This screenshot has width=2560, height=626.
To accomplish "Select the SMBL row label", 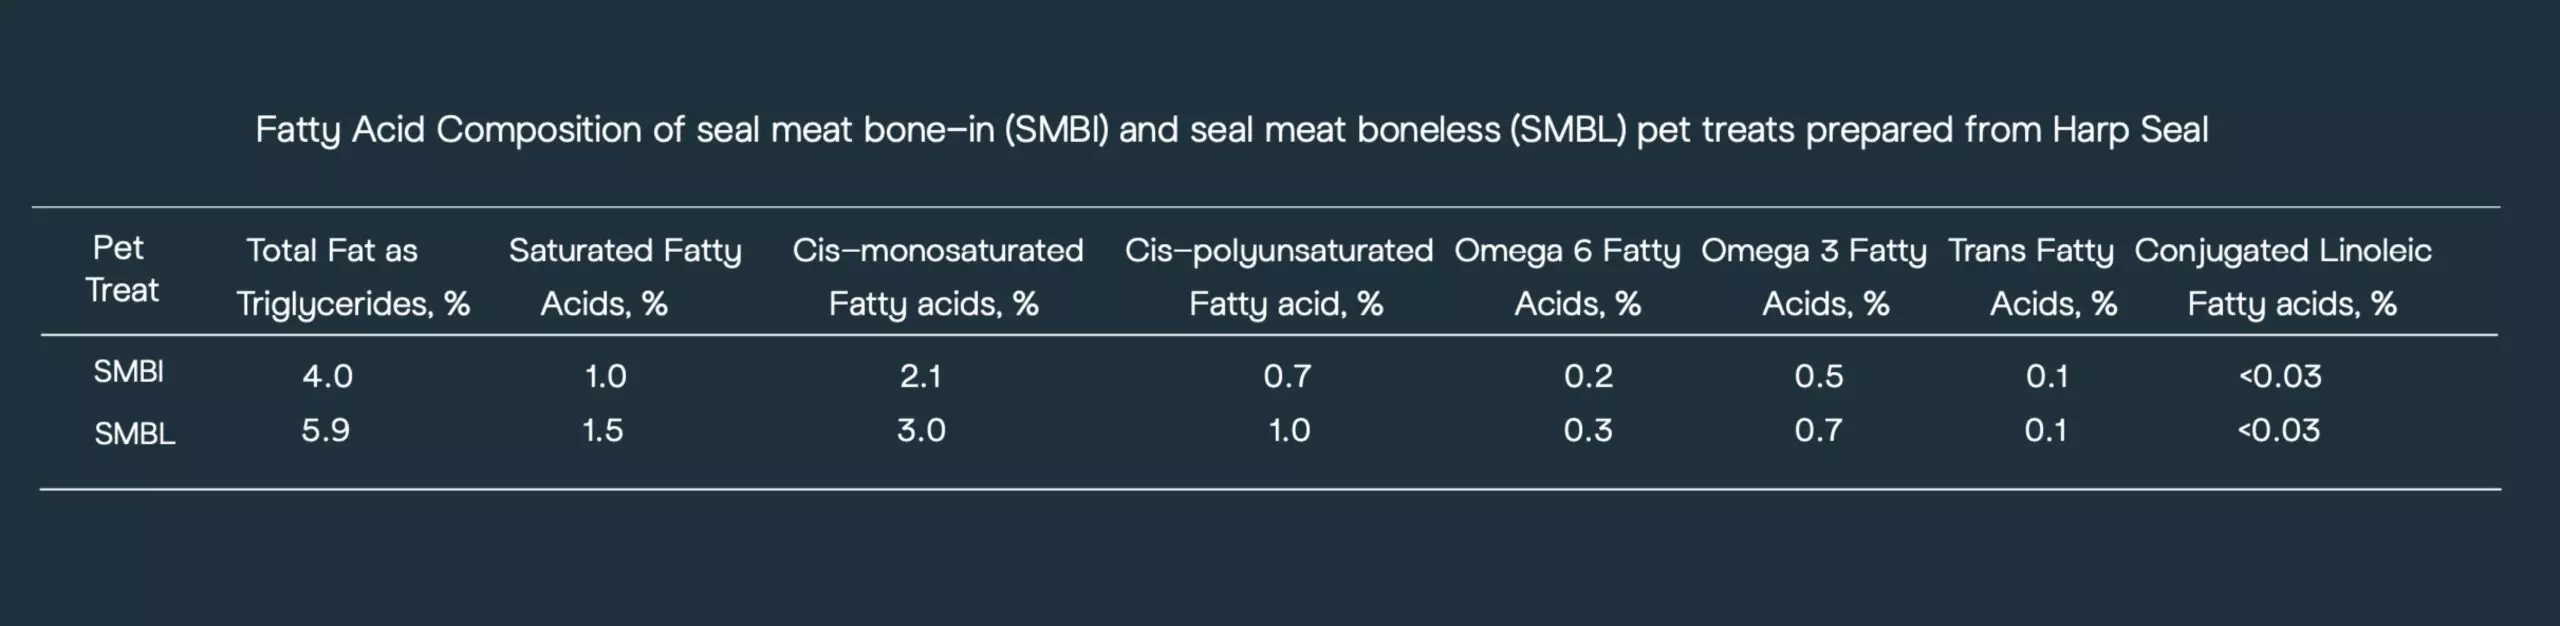I will click(135, 434).
